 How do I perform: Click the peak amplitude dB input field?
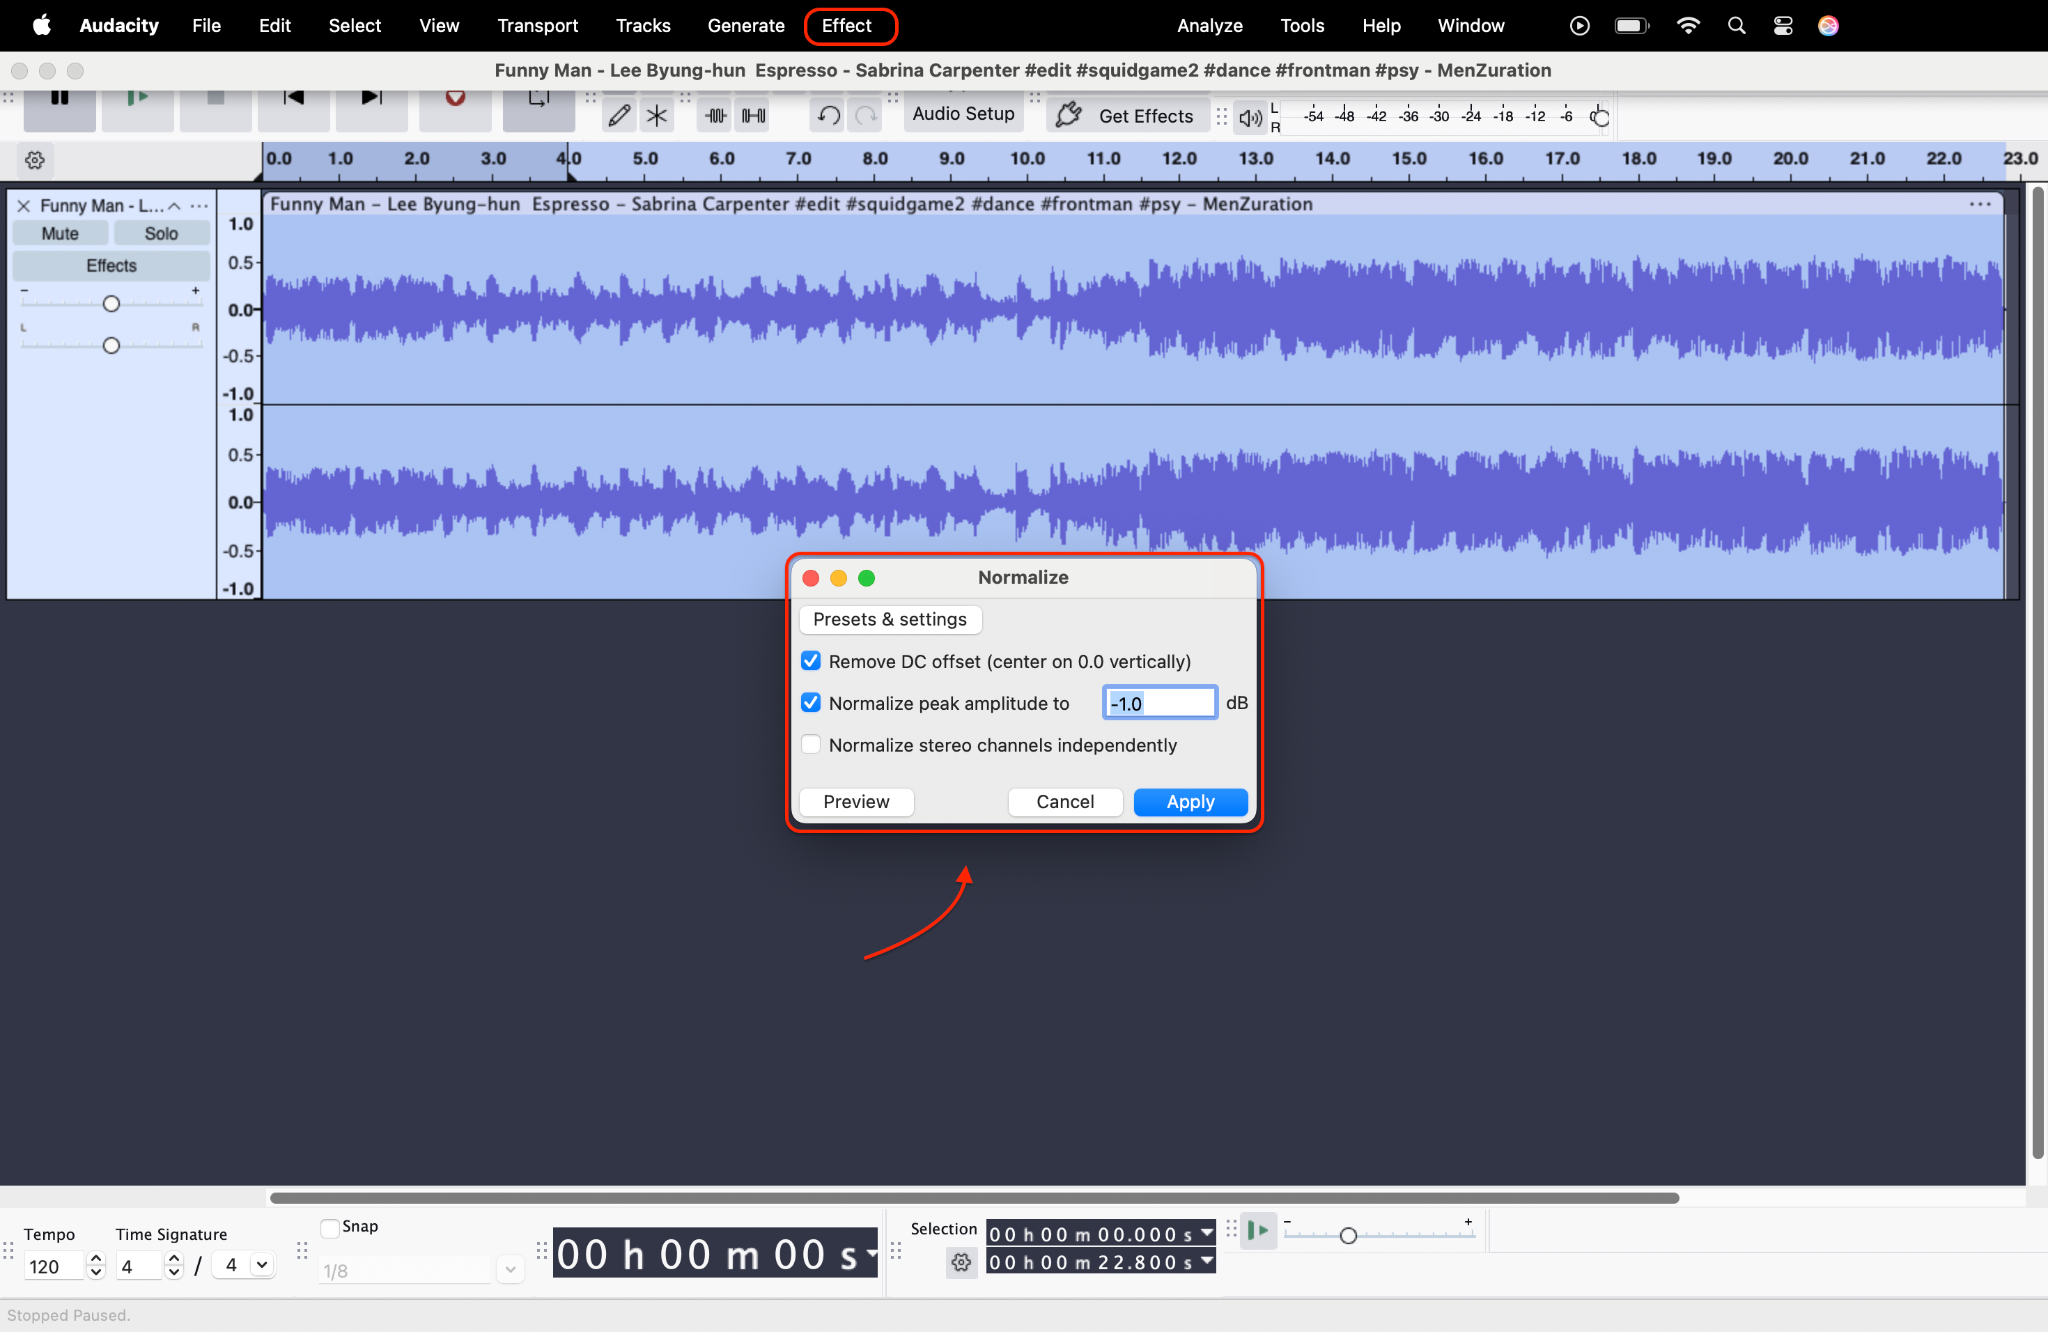pos(1160,703)
